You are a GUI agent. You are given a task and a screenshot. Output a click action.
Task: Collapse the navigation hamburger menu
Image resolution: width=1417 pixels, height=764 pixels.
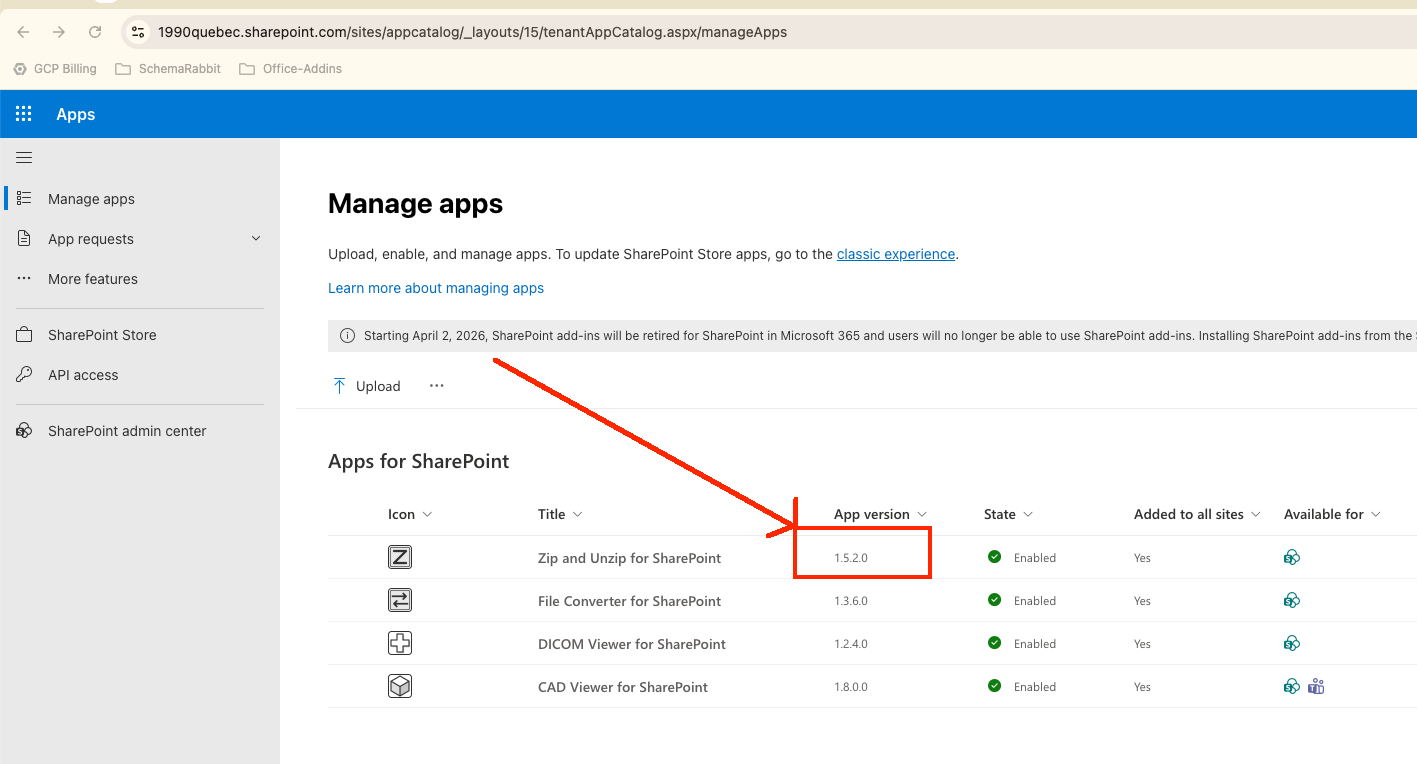(24, 157)
